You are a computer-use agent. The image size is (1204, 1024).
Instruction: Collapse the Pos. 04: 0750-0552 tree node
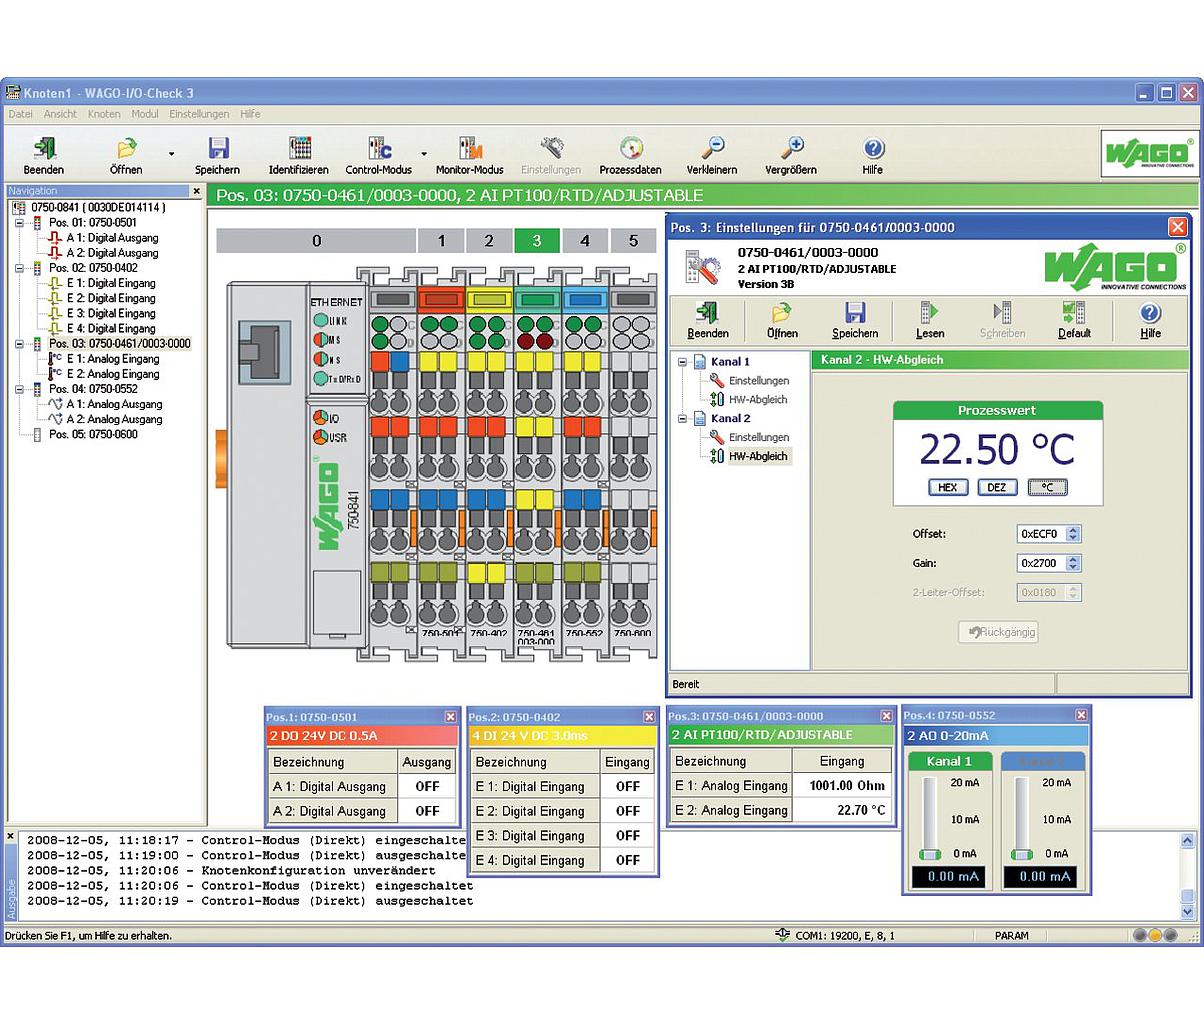pyautogui.click(x=19, y=389)
